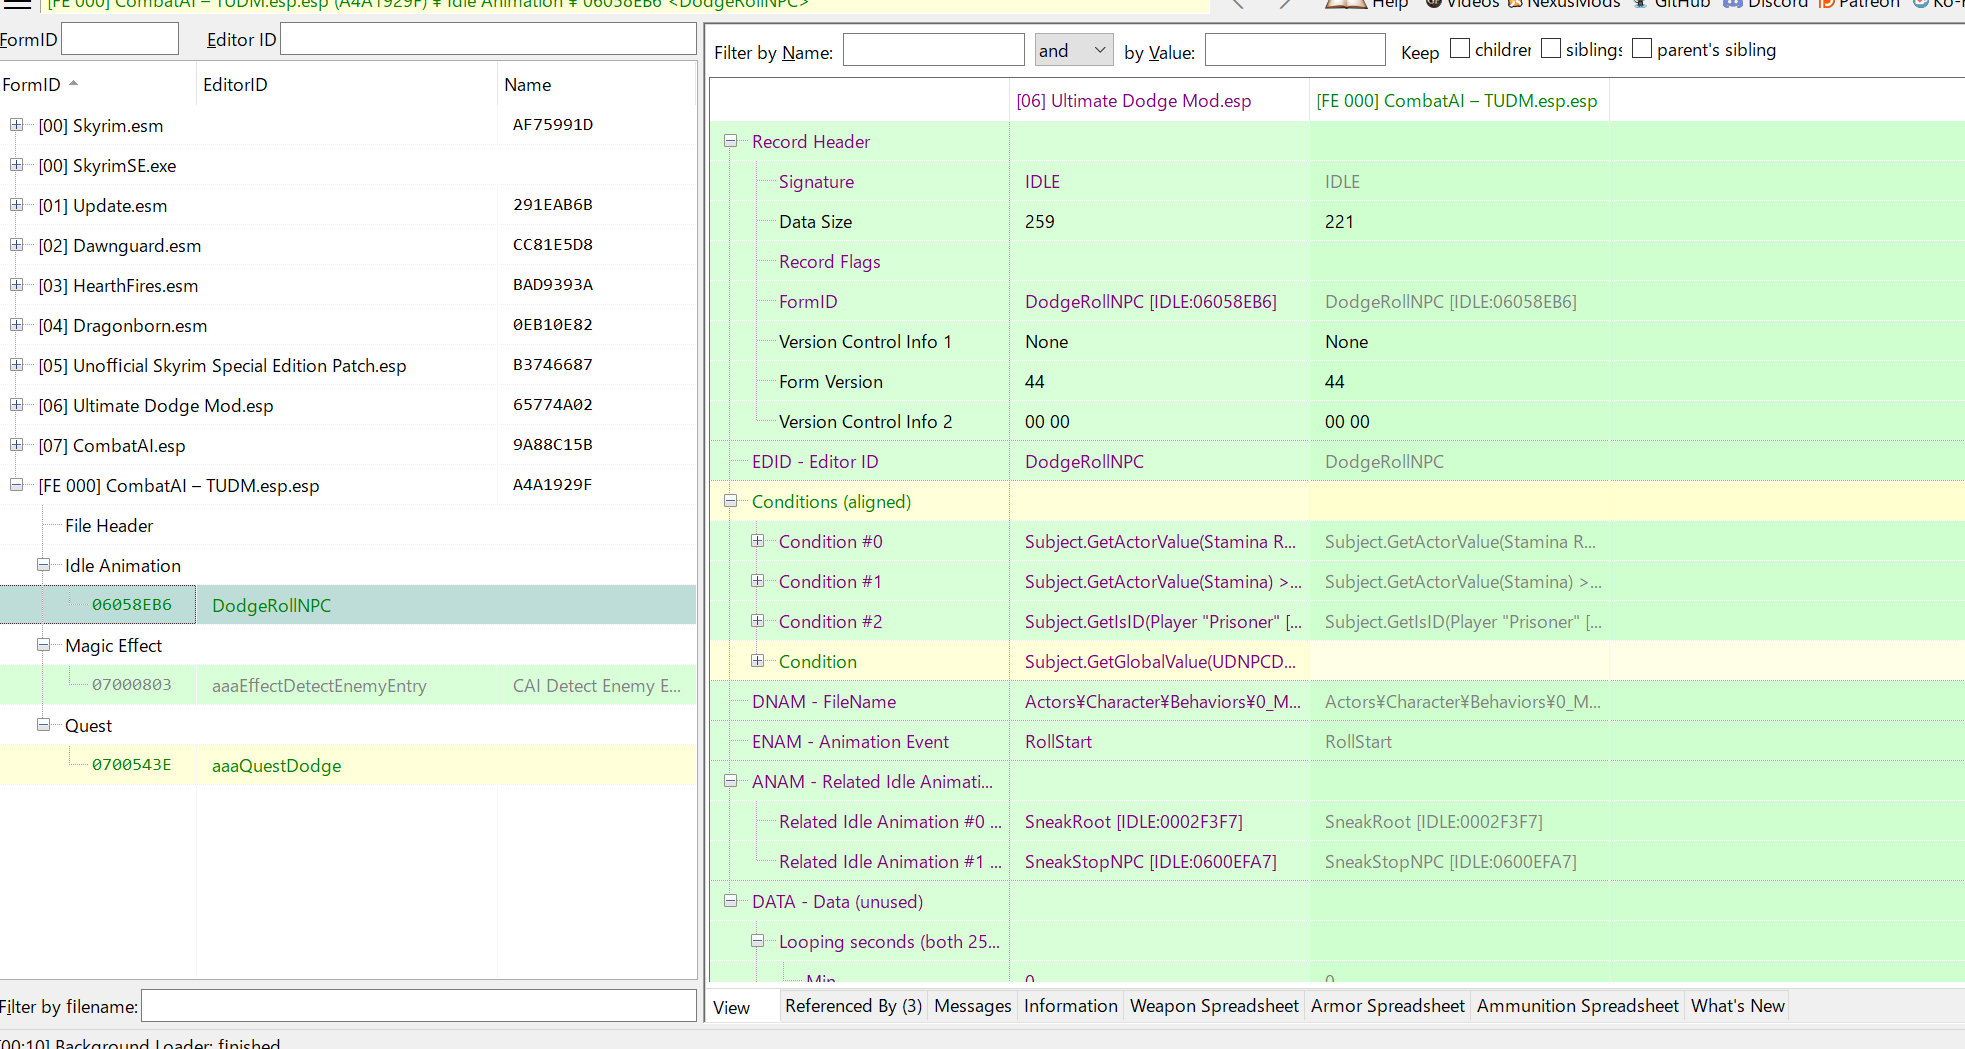
Task: Expand the unnumbered Condition row
Action: [x=757, y=661]
